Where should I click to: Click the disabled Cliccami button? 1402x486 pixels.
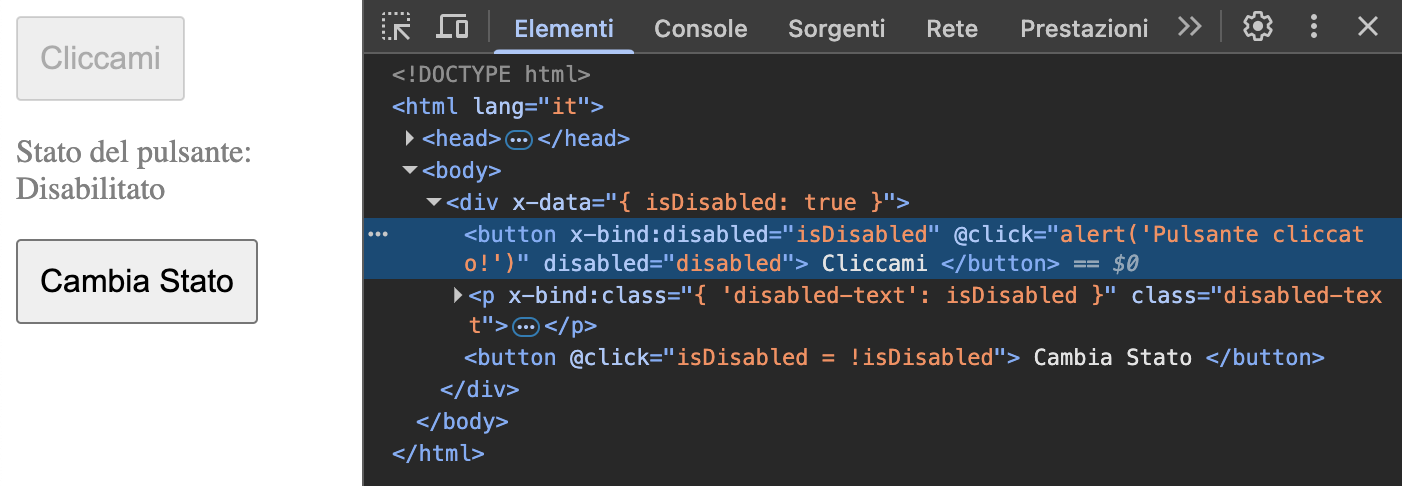100,58
